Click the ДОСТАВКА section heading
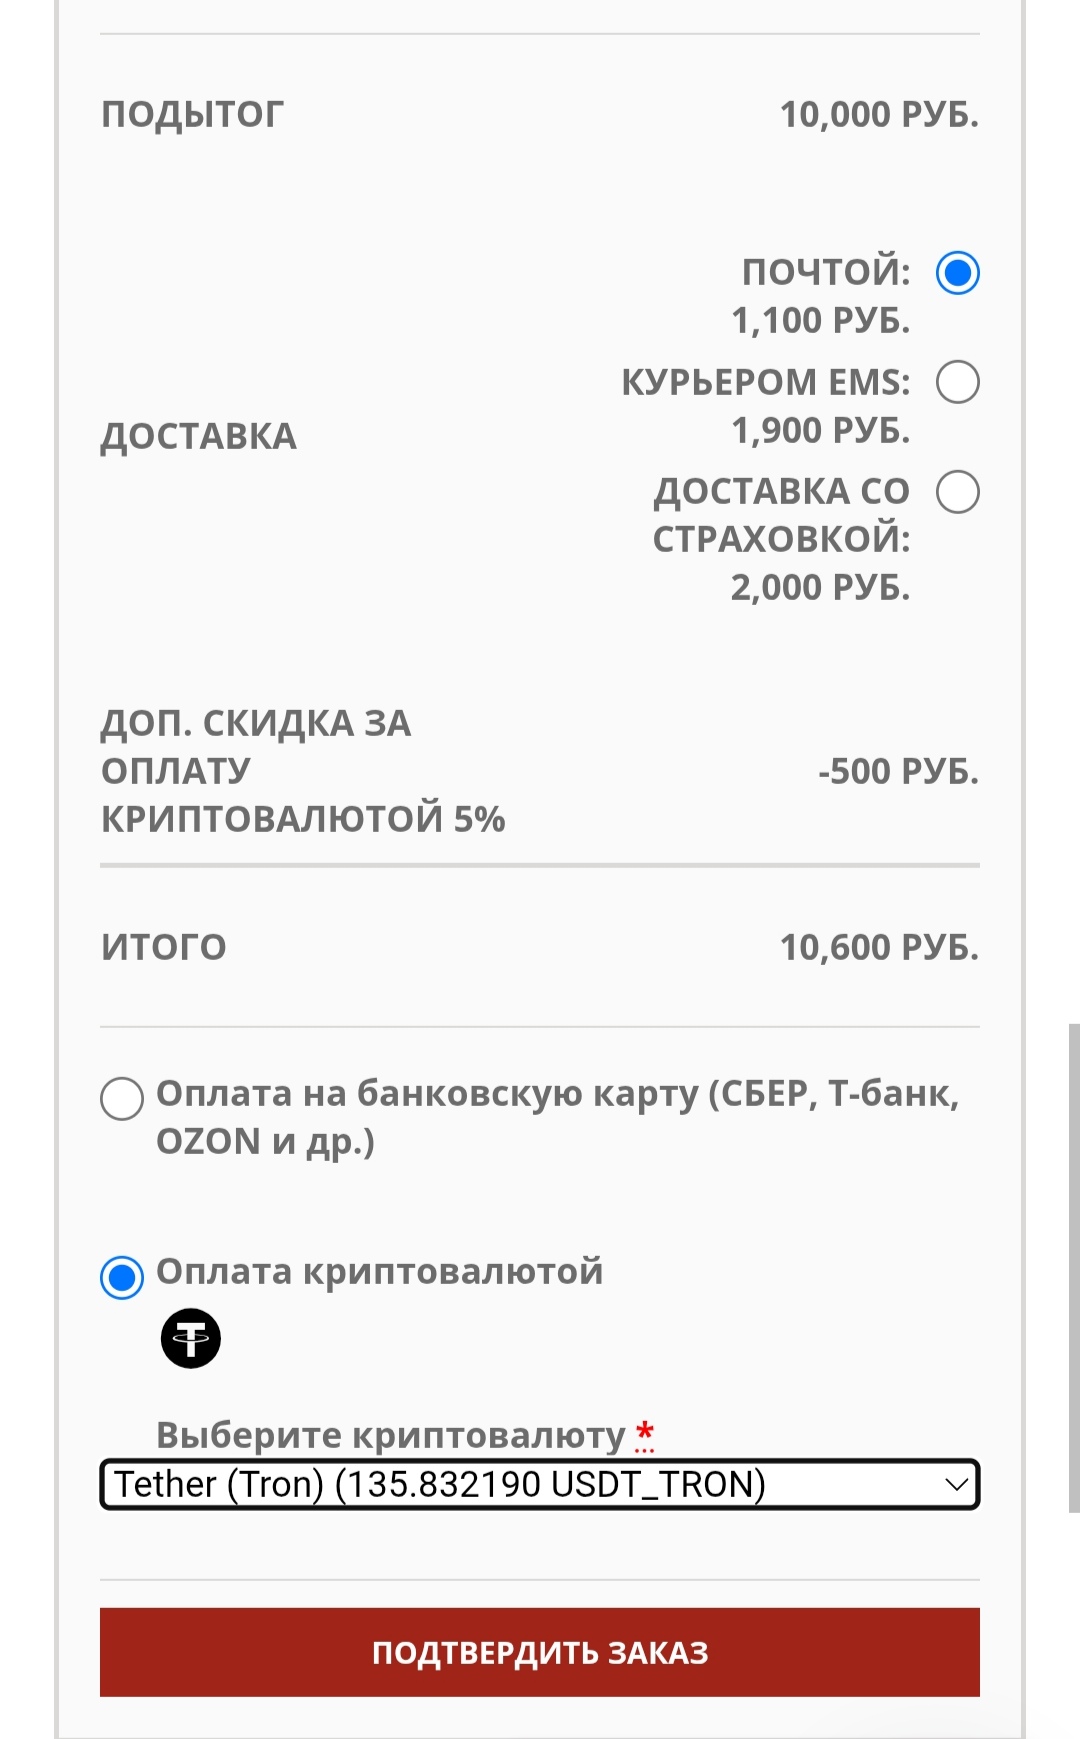Screen dimensions: 1080x1739 (199, 435)
